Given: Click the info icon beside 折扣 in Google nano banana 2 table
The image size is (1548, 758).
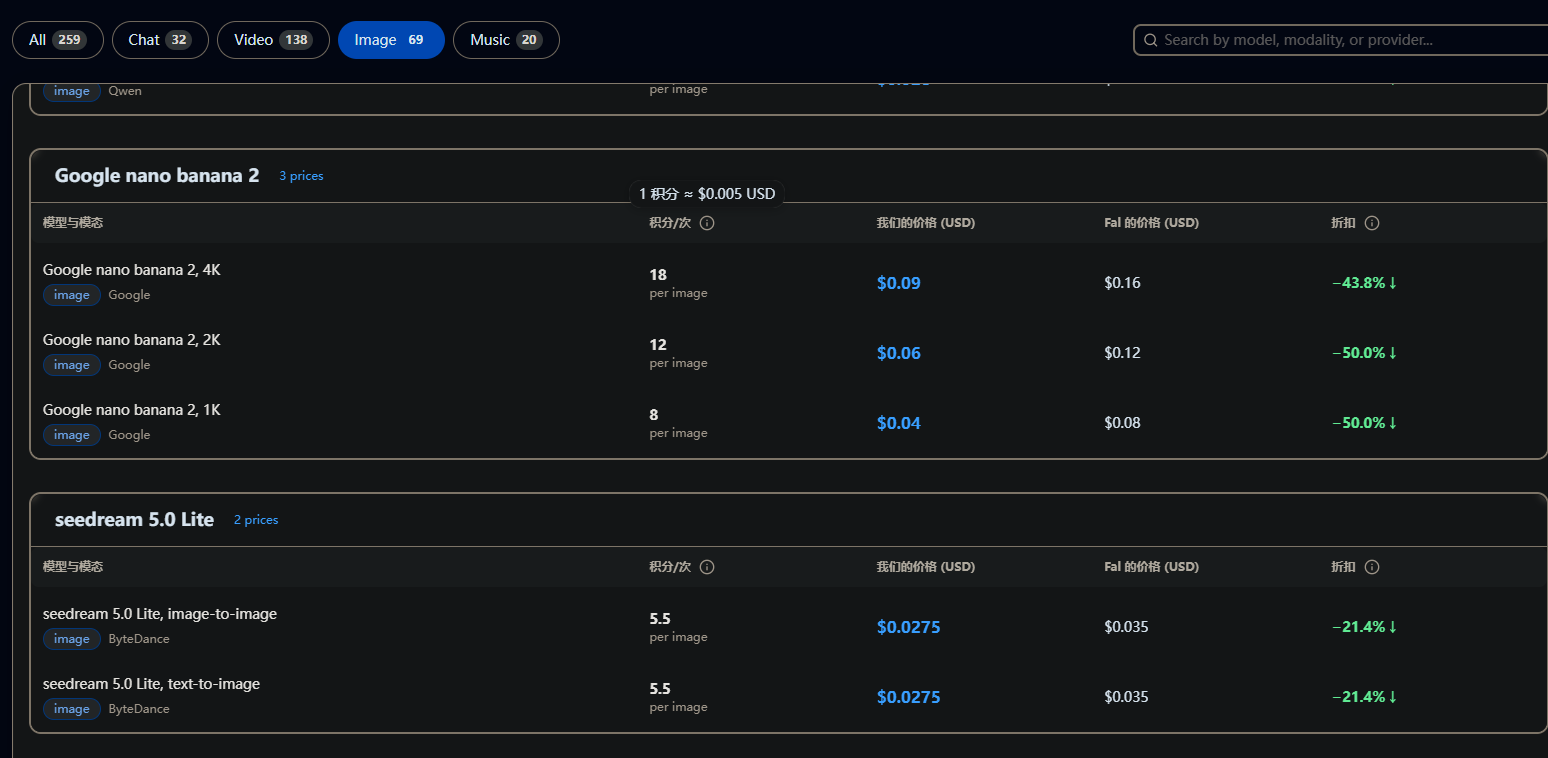Looking at the screenshot, I should [x=1372, y=223].
